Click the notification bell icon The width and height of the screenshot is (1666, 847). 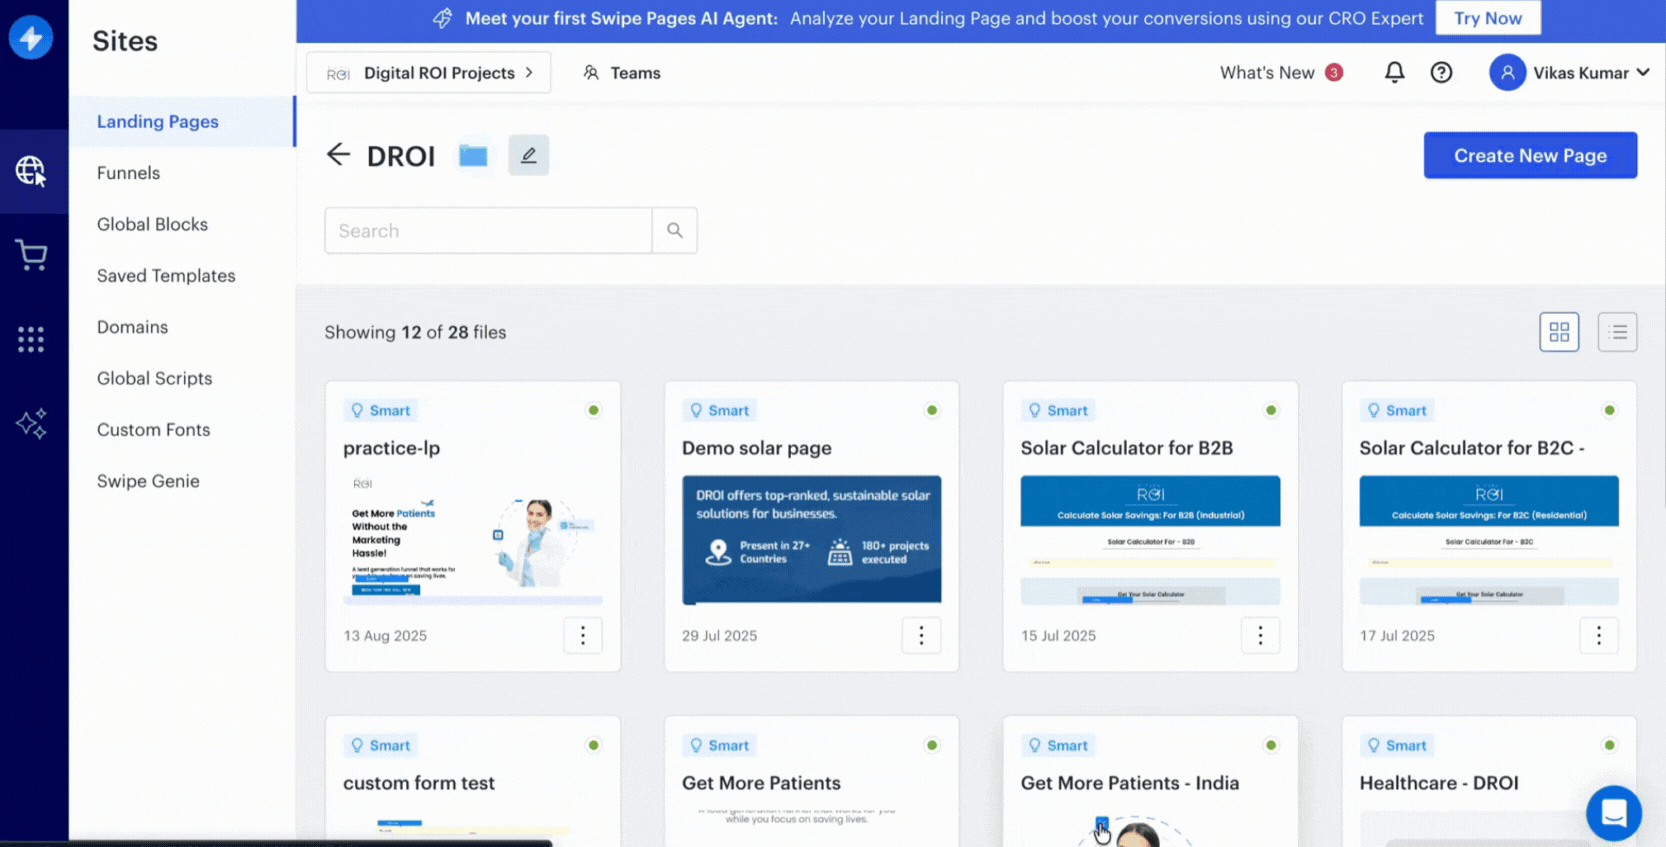pyautogui.click(x=1394, y=72)
